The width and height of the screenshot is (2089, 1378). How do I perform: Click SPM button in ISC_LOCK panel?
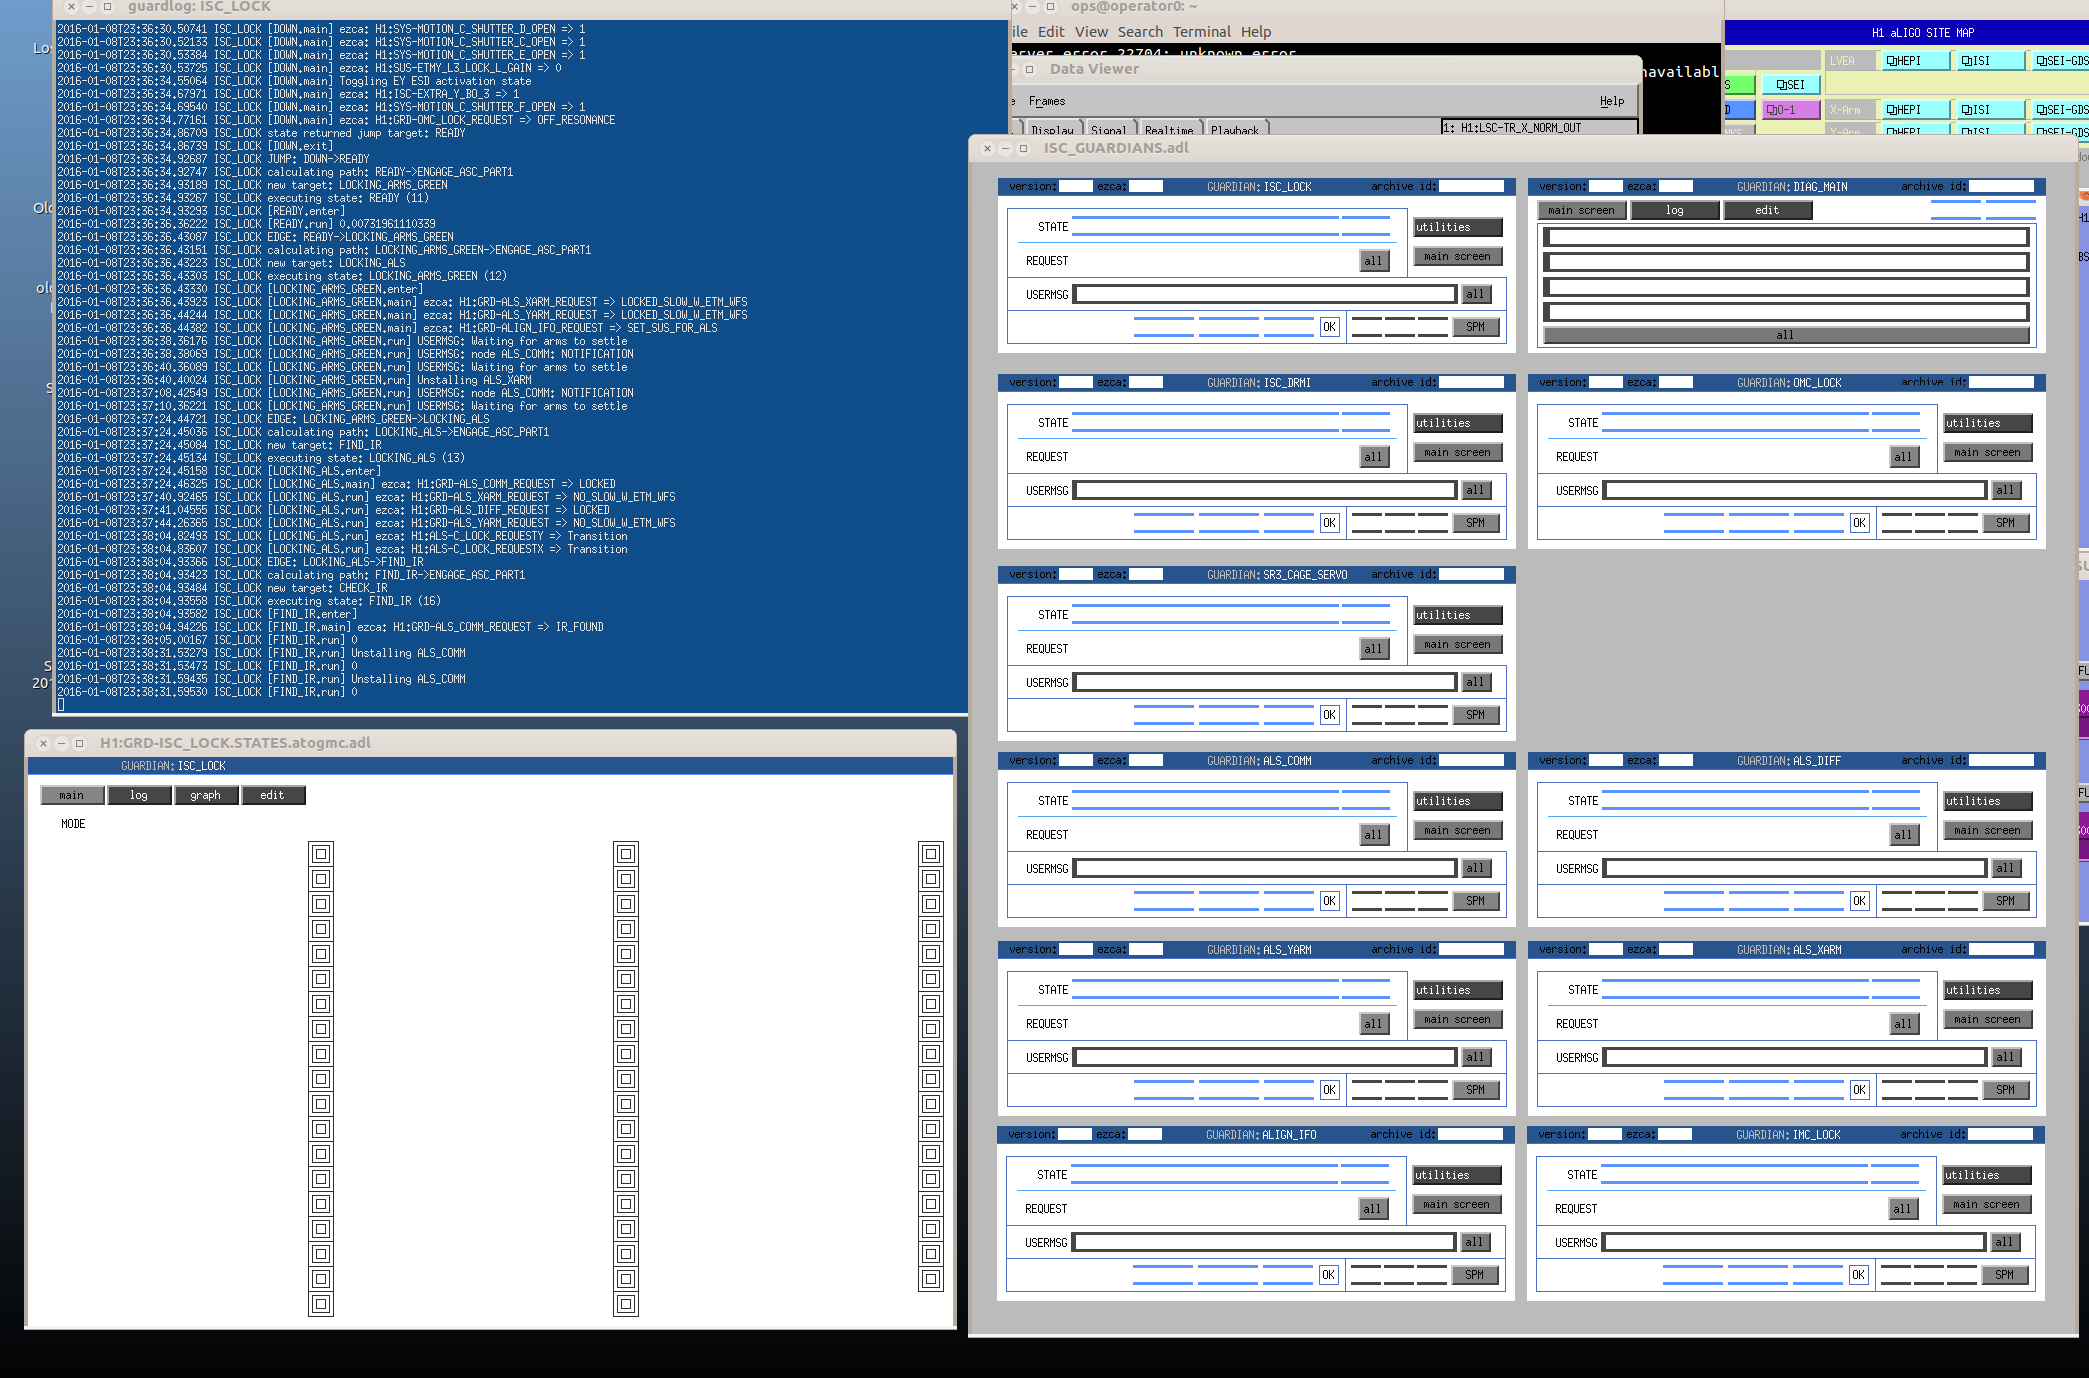click(x=1476, y=327)
